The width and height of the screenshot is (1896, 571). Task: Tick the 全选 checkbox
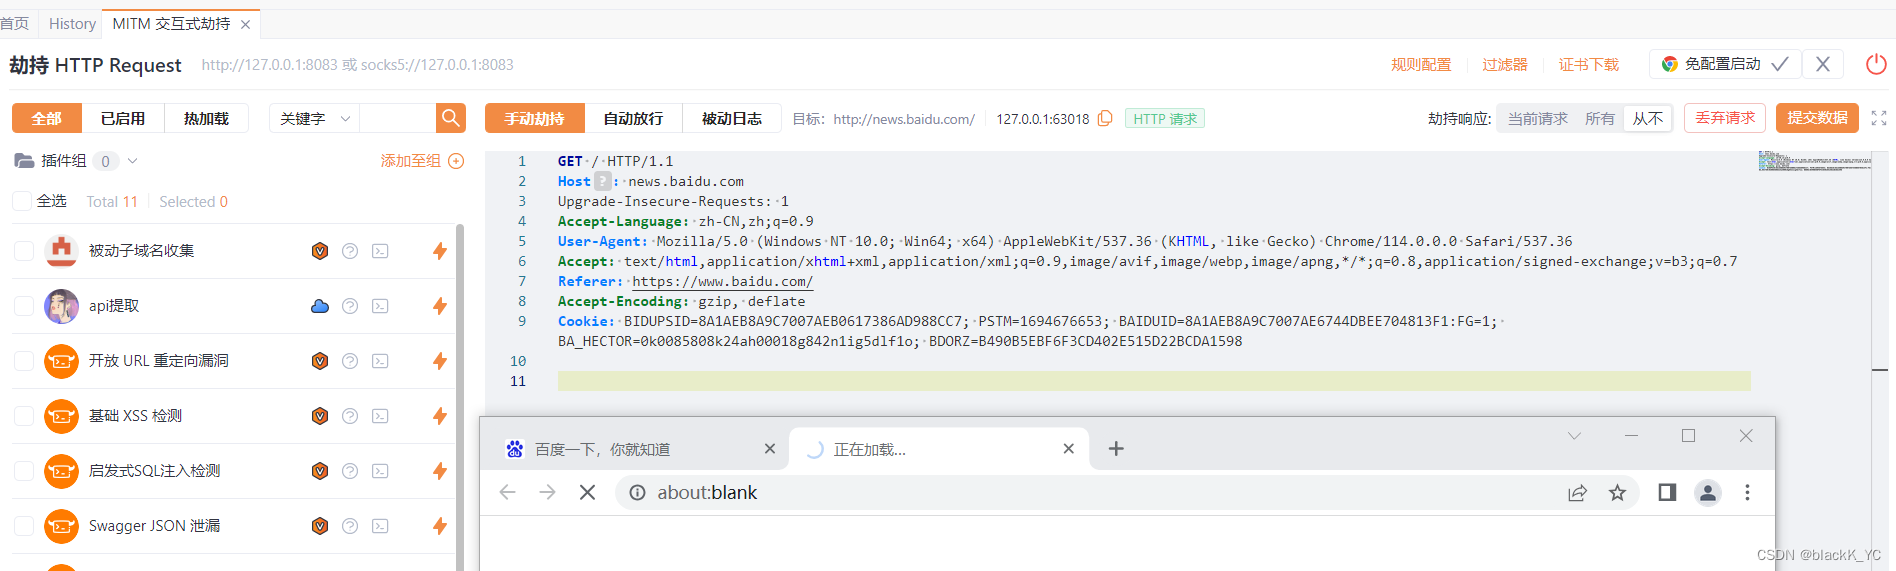[x=22, y=201]
